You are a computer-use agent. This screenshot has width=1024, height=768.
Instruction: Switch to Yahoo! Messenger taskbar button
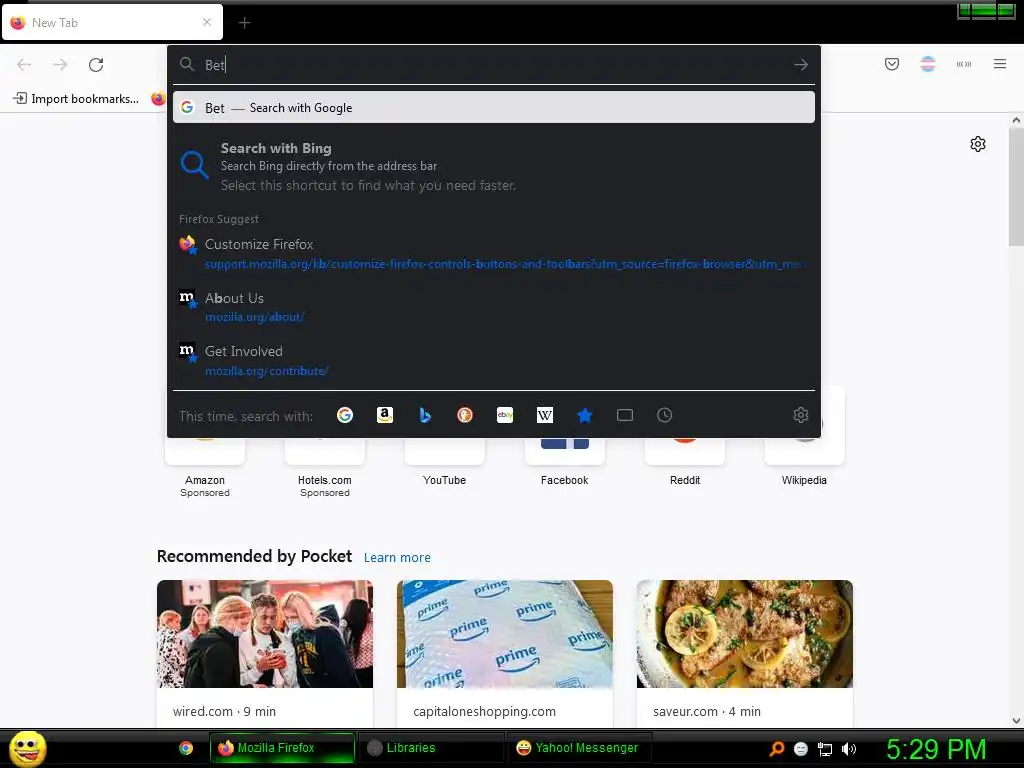580,748
